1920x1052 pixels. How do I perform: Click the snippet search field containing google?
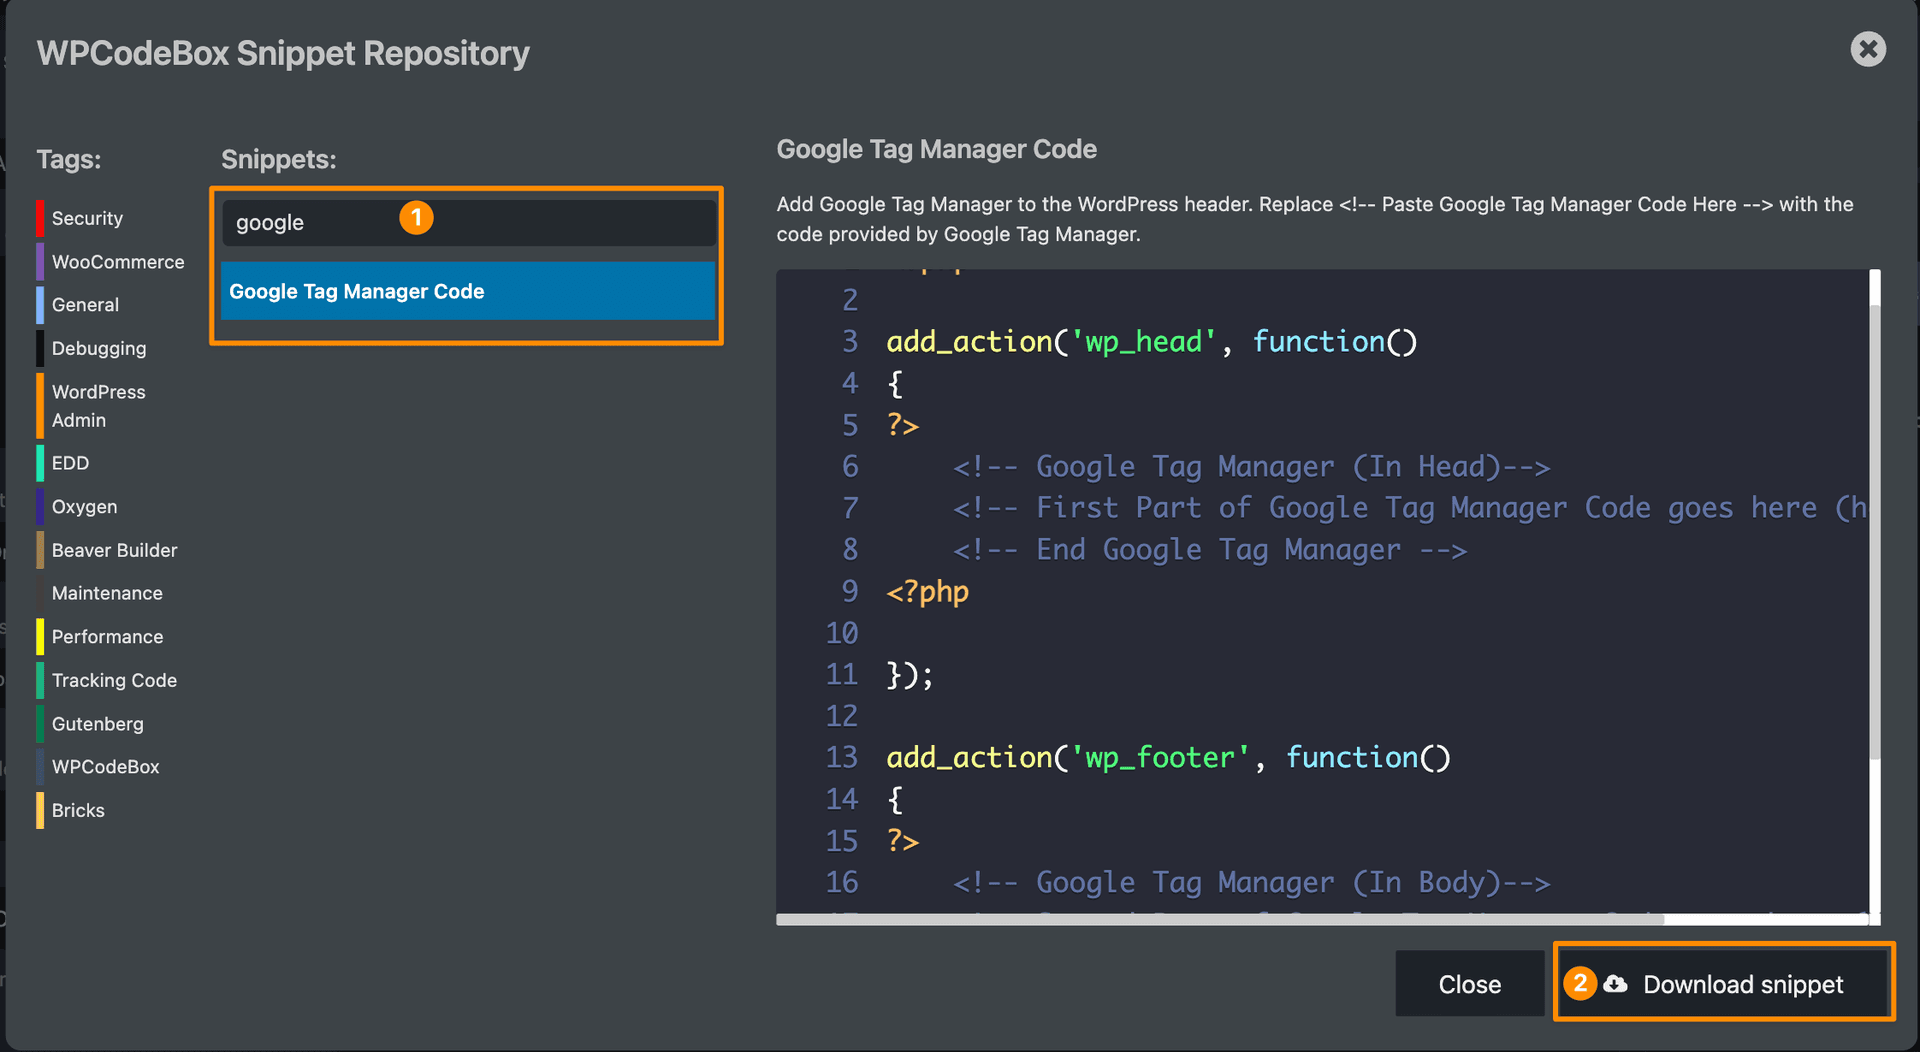point(468,222)
